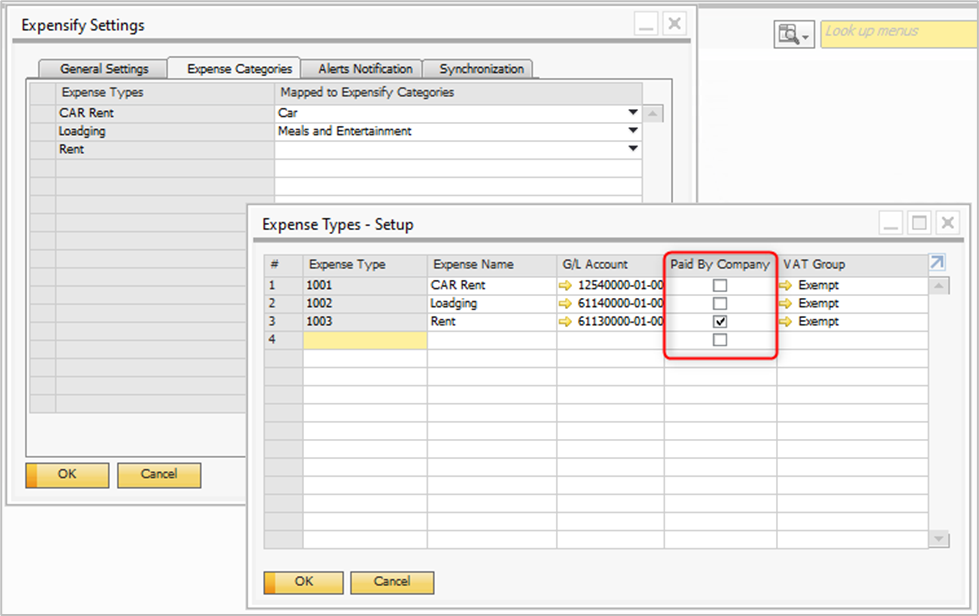Viewport: 979px width, 616px height.
Task: Click G/L Account link arrow for Loadging row
Action: [567, 304]
